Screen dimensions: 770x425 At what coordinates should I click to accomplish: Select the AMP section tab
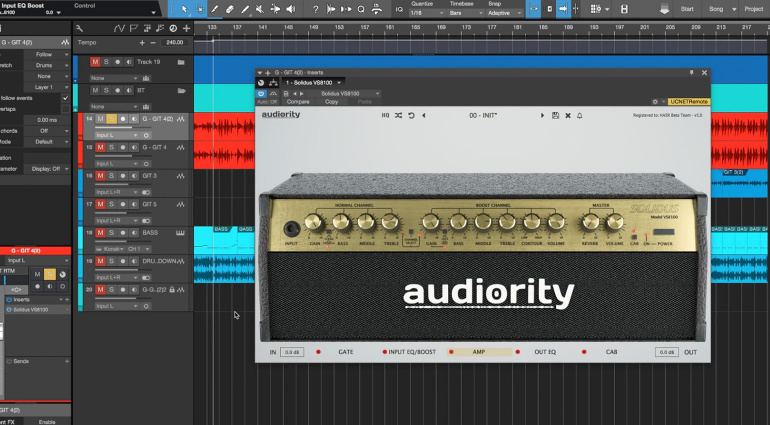(x=479, y=352)
